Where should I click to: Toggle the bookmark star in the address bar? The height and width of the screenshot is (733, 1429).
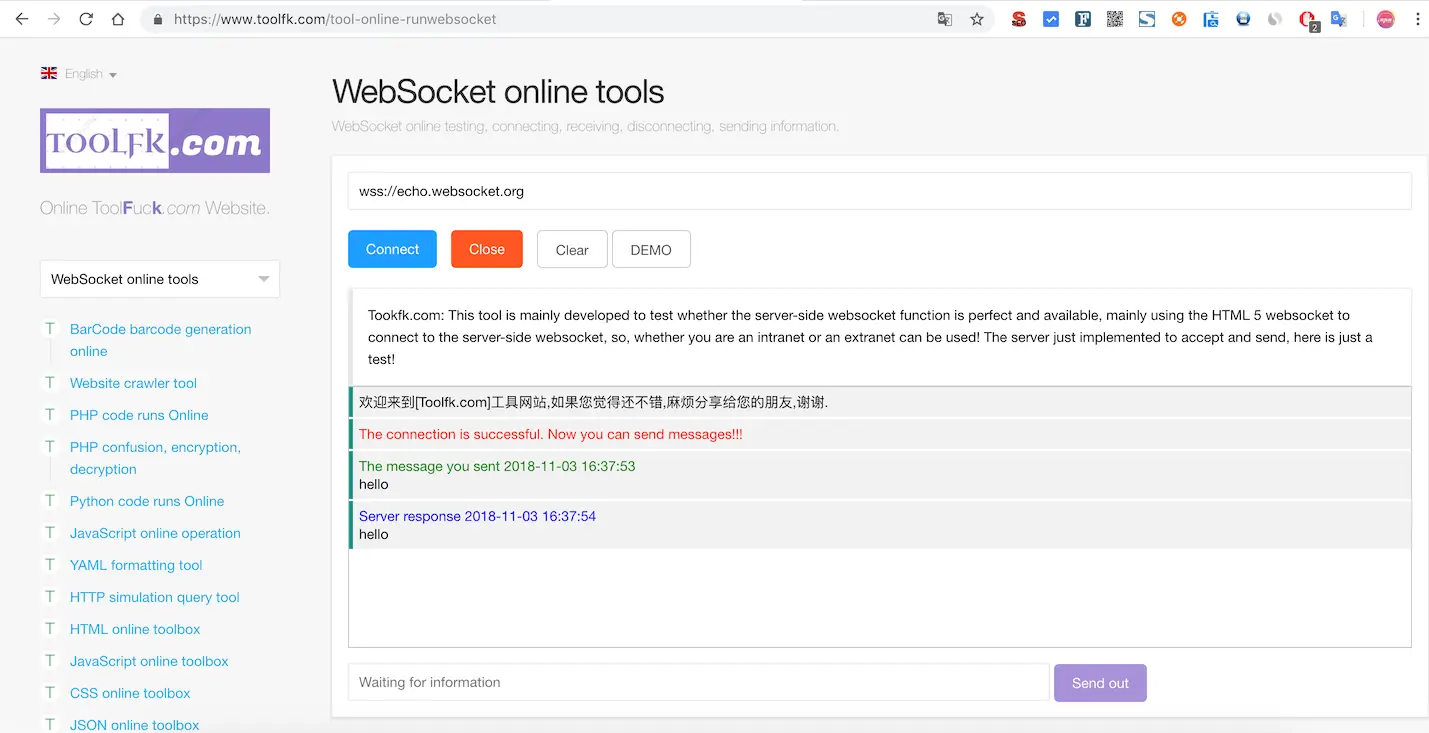pos(977,18)
